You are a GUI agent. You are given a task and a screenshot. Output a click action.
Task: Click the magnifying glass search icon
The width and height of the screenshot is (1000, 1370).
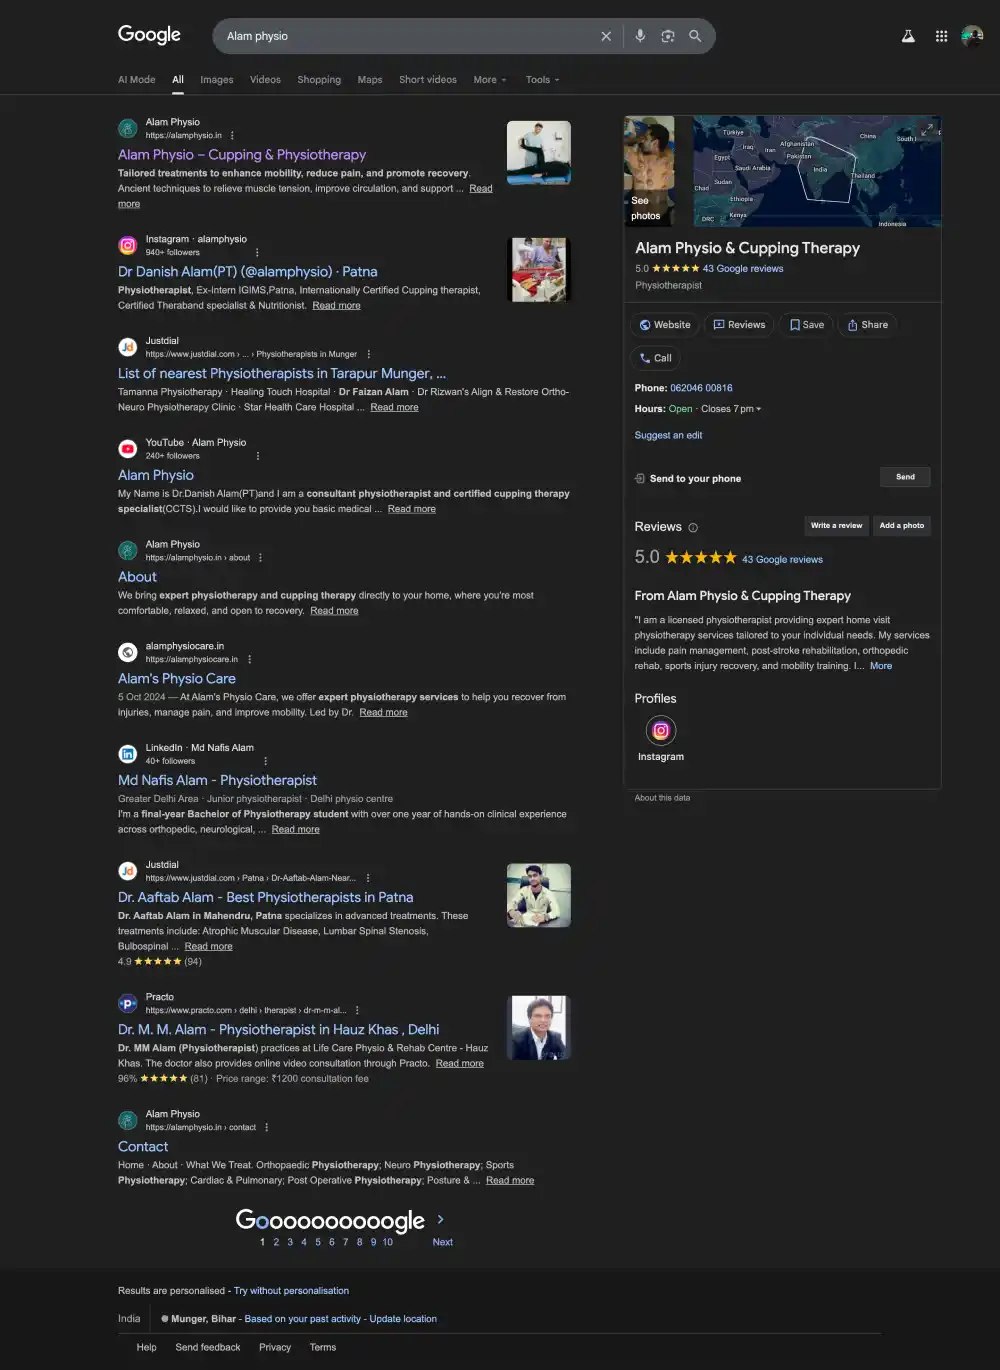[695, 36]
